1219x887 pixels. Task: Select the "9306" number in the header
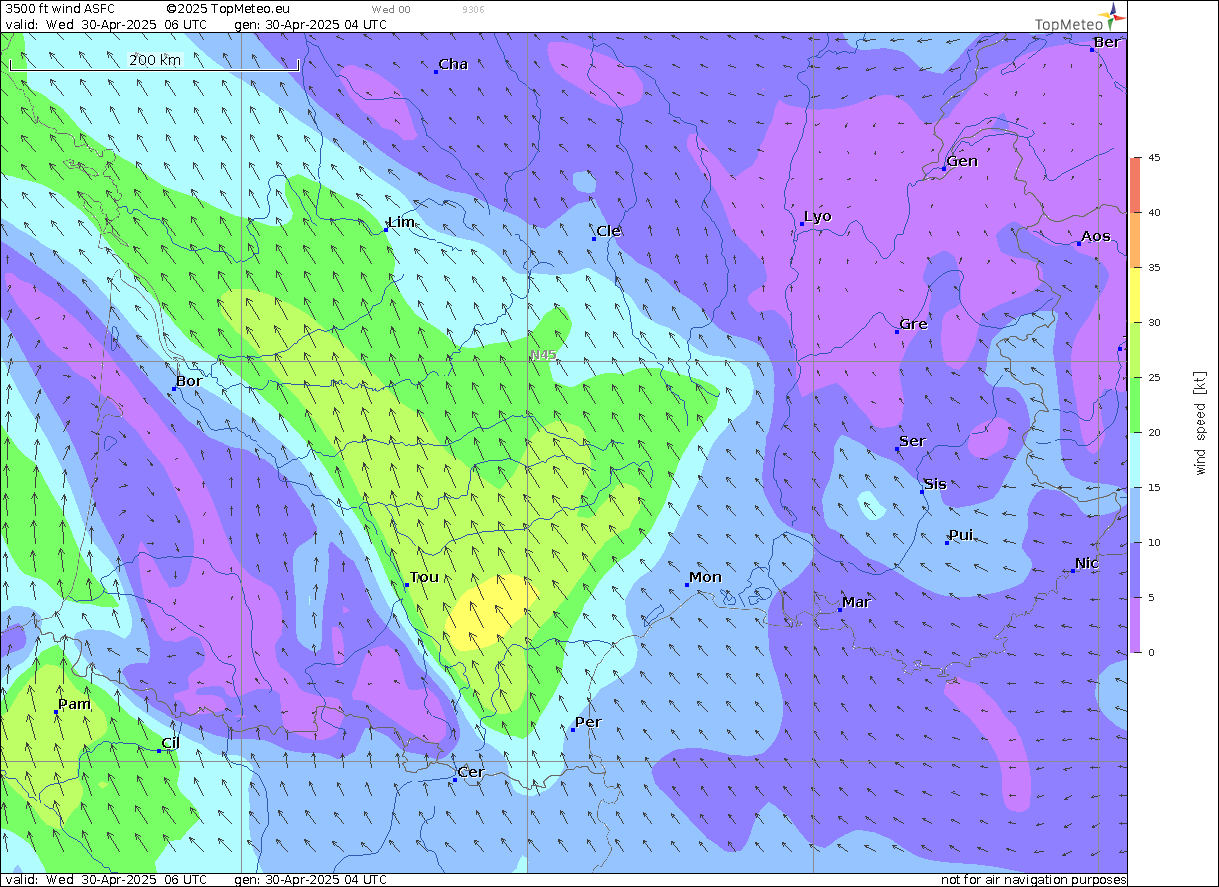click(474, 9)
